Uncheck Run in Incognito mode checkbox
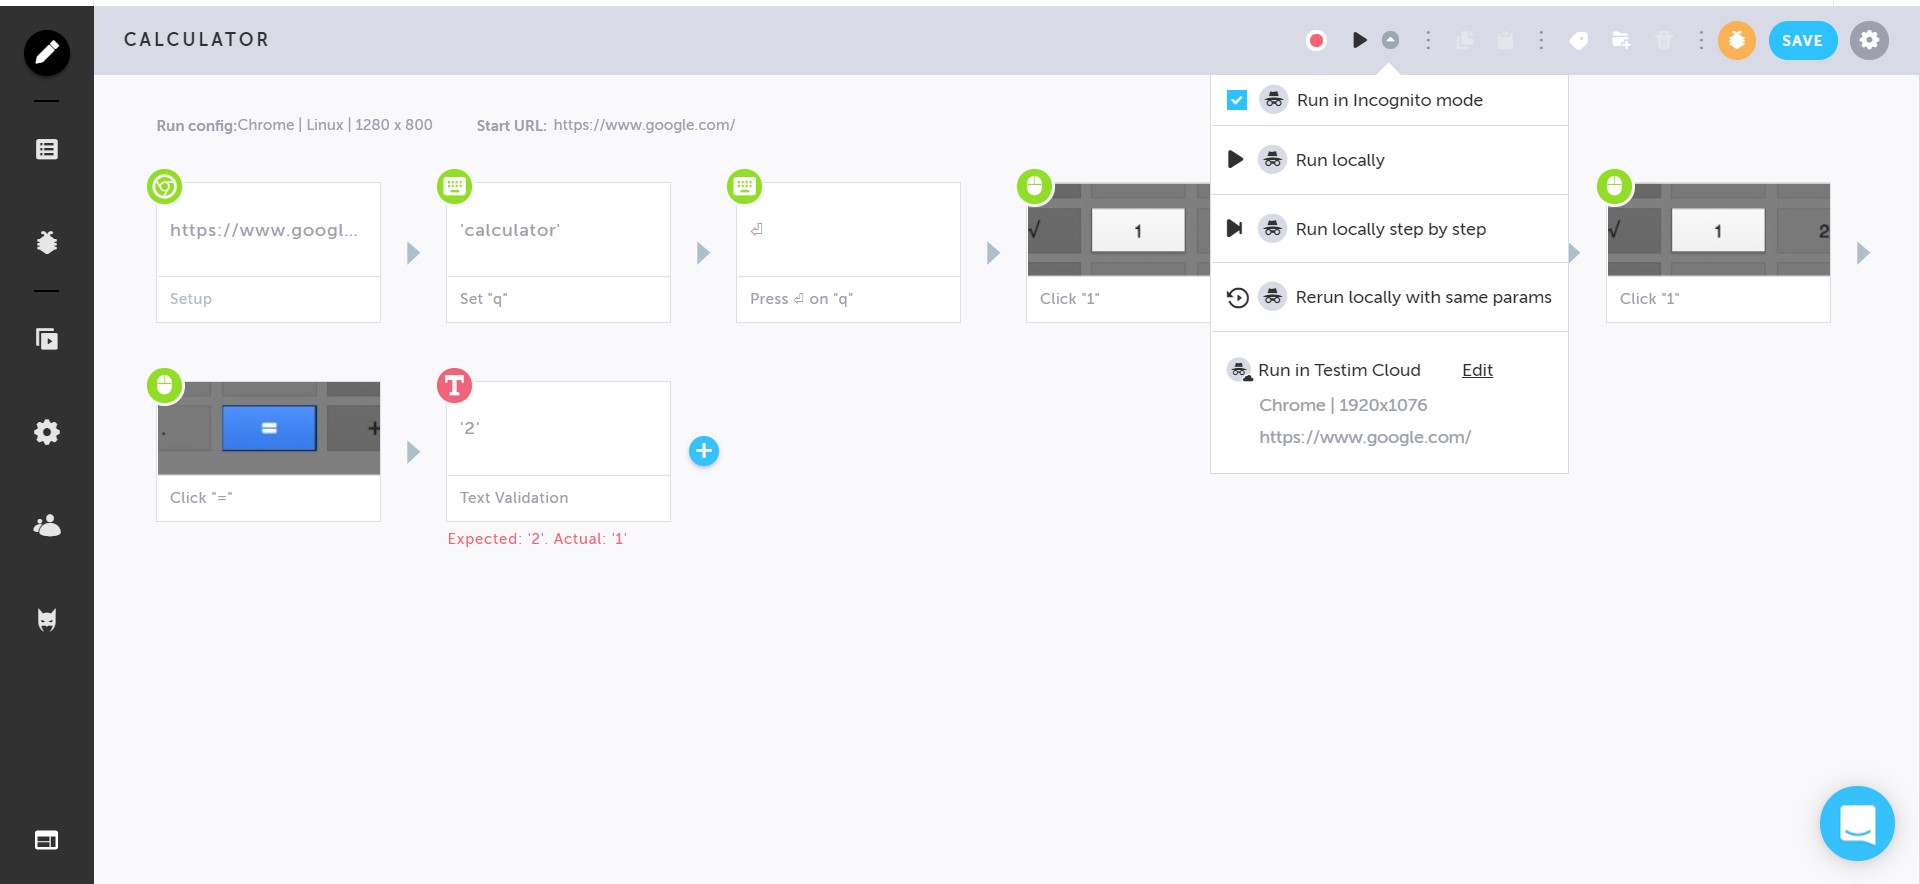This screenshot has height=884, width=1920. (x=1237, y=100)
